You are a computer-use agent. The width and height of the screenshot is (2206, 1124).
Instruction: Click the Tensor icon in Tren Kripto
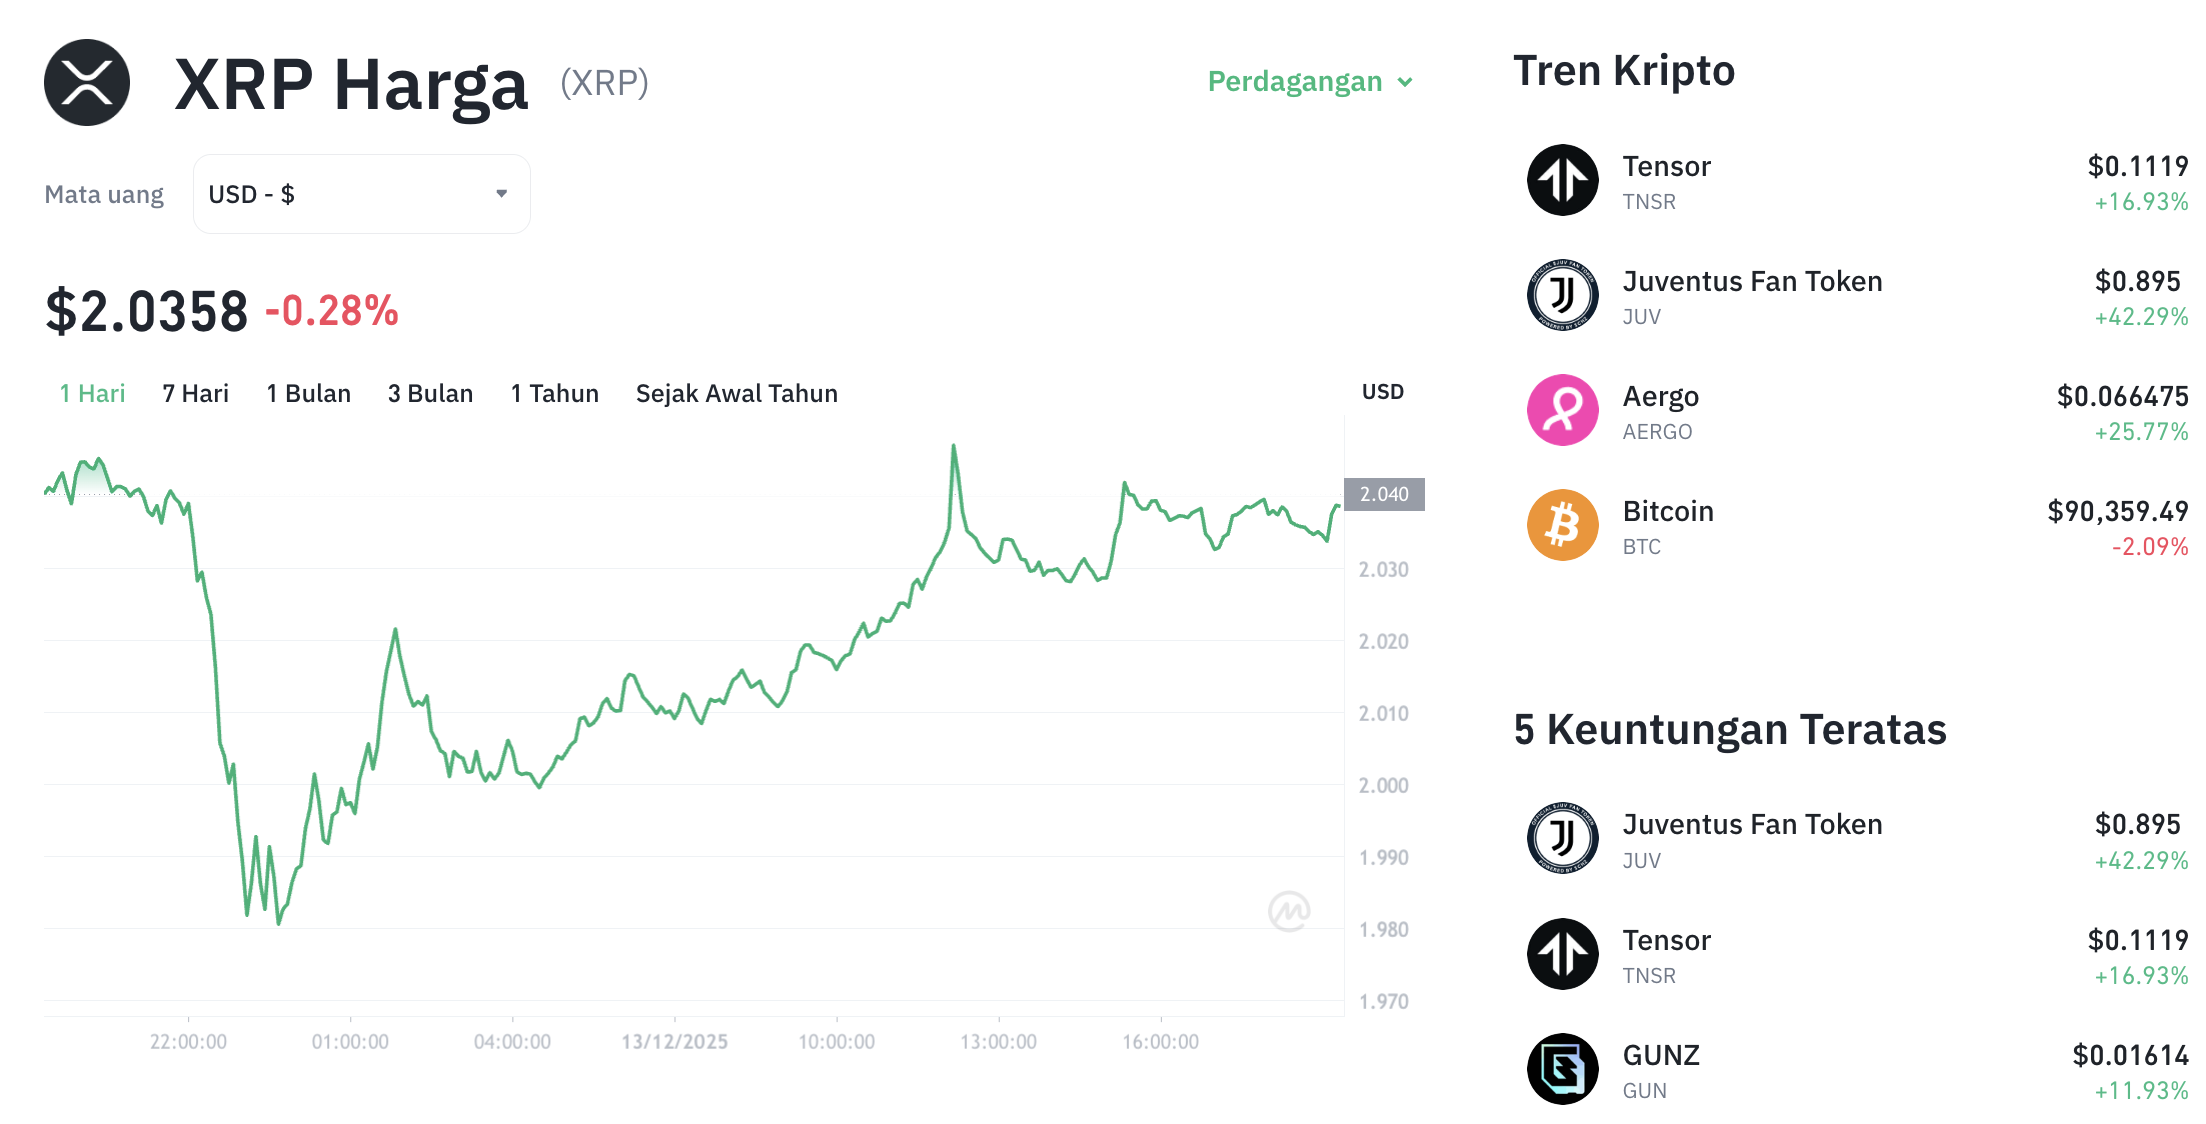(x=1562, y=180)
